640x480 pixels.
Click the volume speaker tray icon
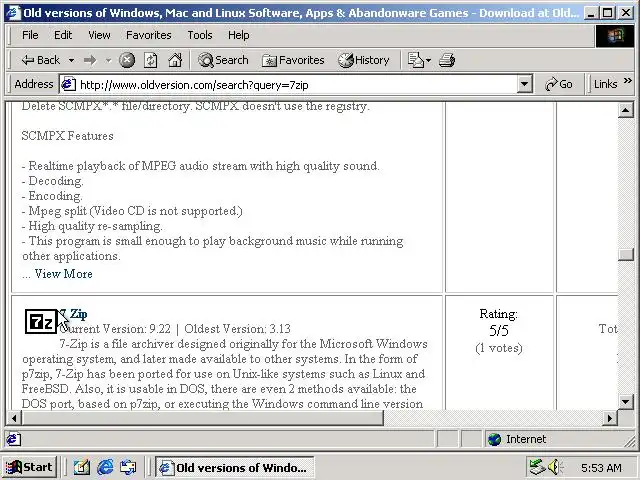pyautogui.click(x=555, y=467)
